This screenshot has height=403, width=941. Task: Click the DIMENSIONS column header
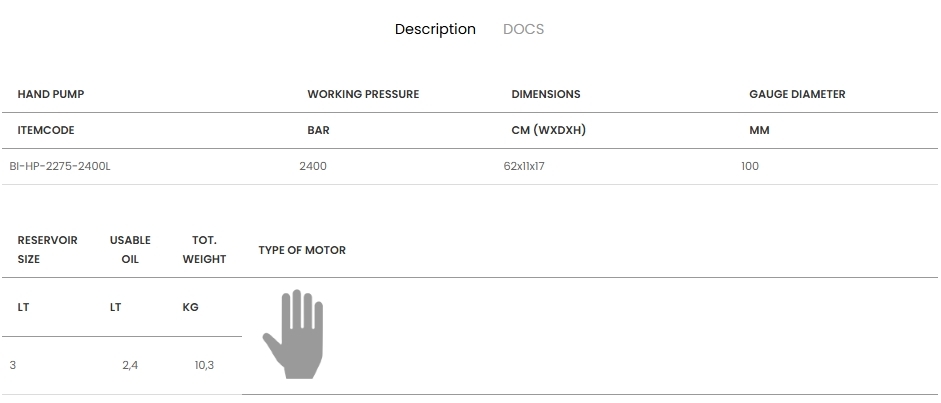(x=546, y=94)
